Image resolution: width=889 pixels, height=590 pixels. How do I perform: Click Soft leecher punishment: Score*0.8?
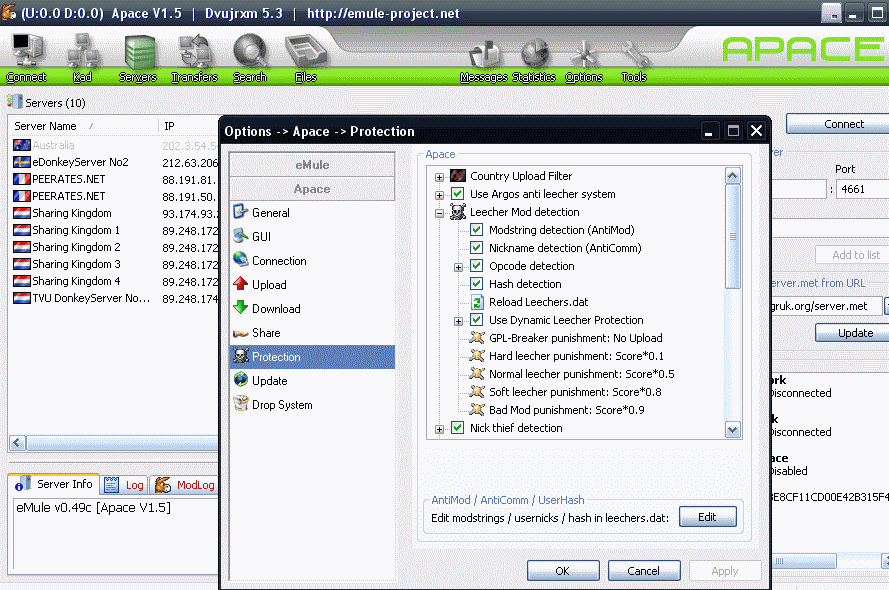click(x=574, y=392)
